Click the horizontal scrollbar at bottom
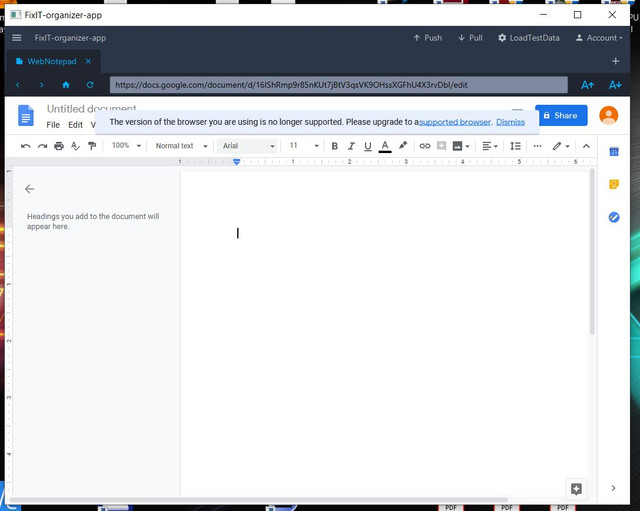 tap(258, 500)
